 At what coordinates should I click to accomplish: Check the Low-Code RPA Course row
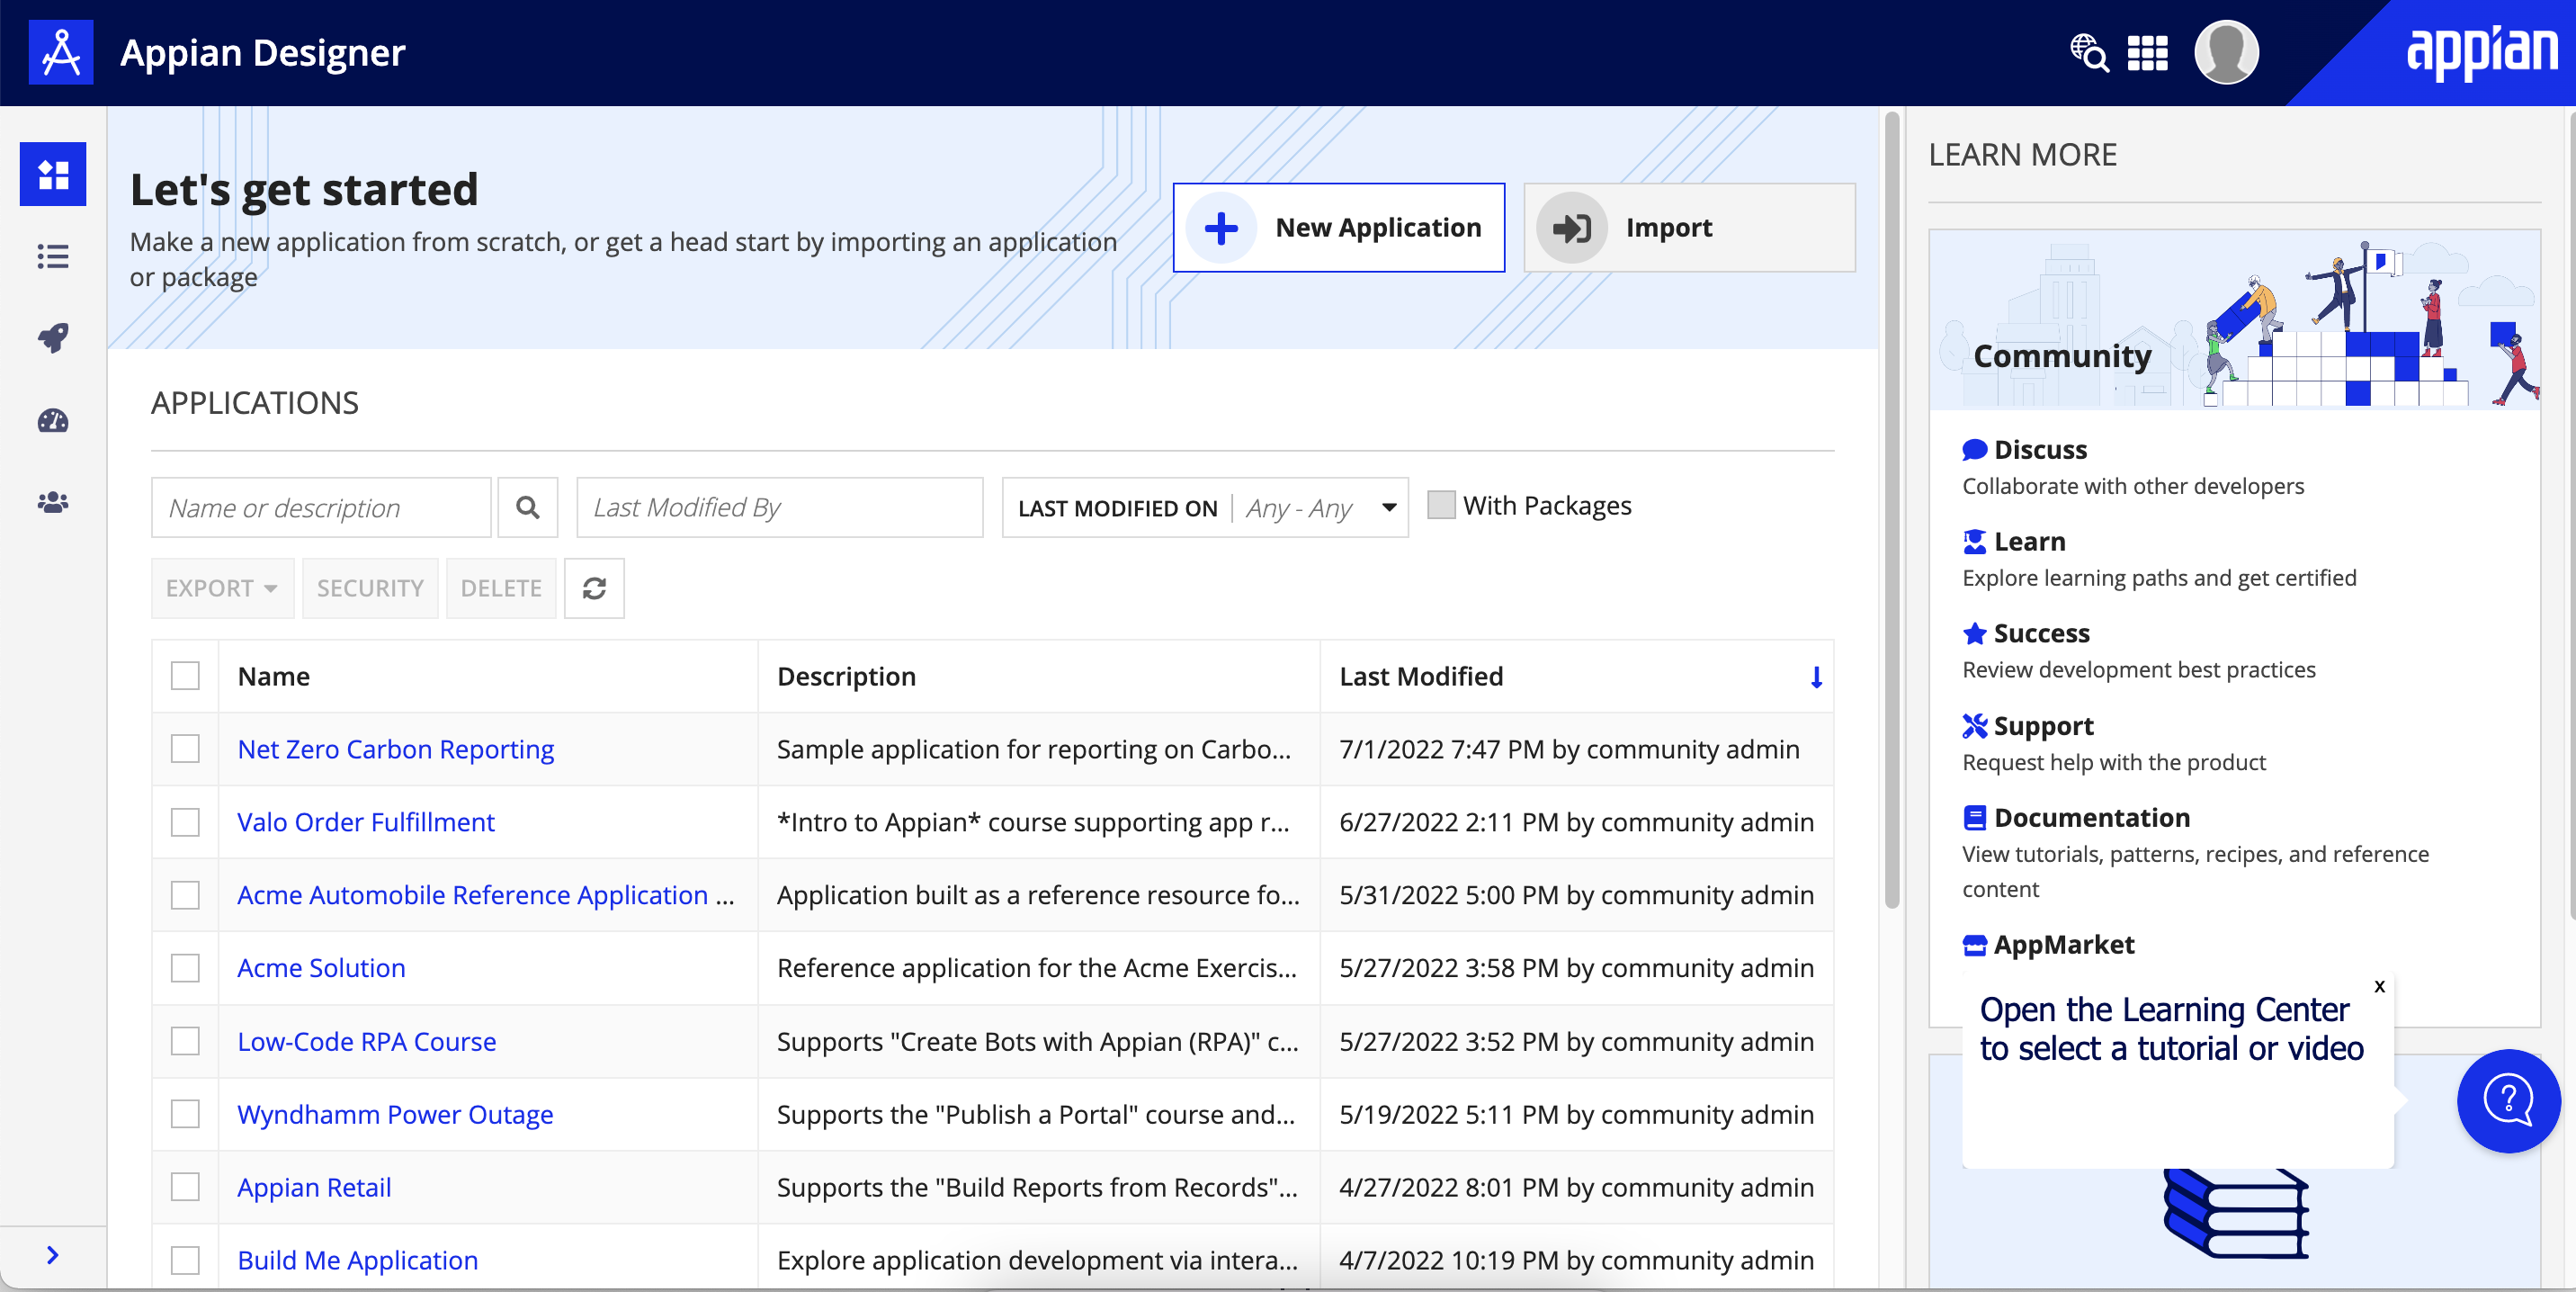click(185, 1041)
